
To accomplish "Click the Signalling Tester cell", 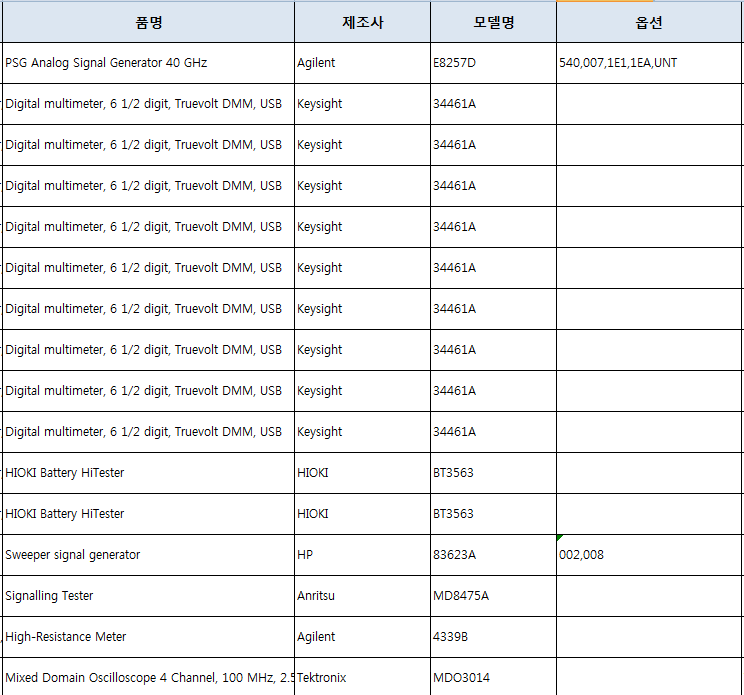I will click(x=148, y=596).
